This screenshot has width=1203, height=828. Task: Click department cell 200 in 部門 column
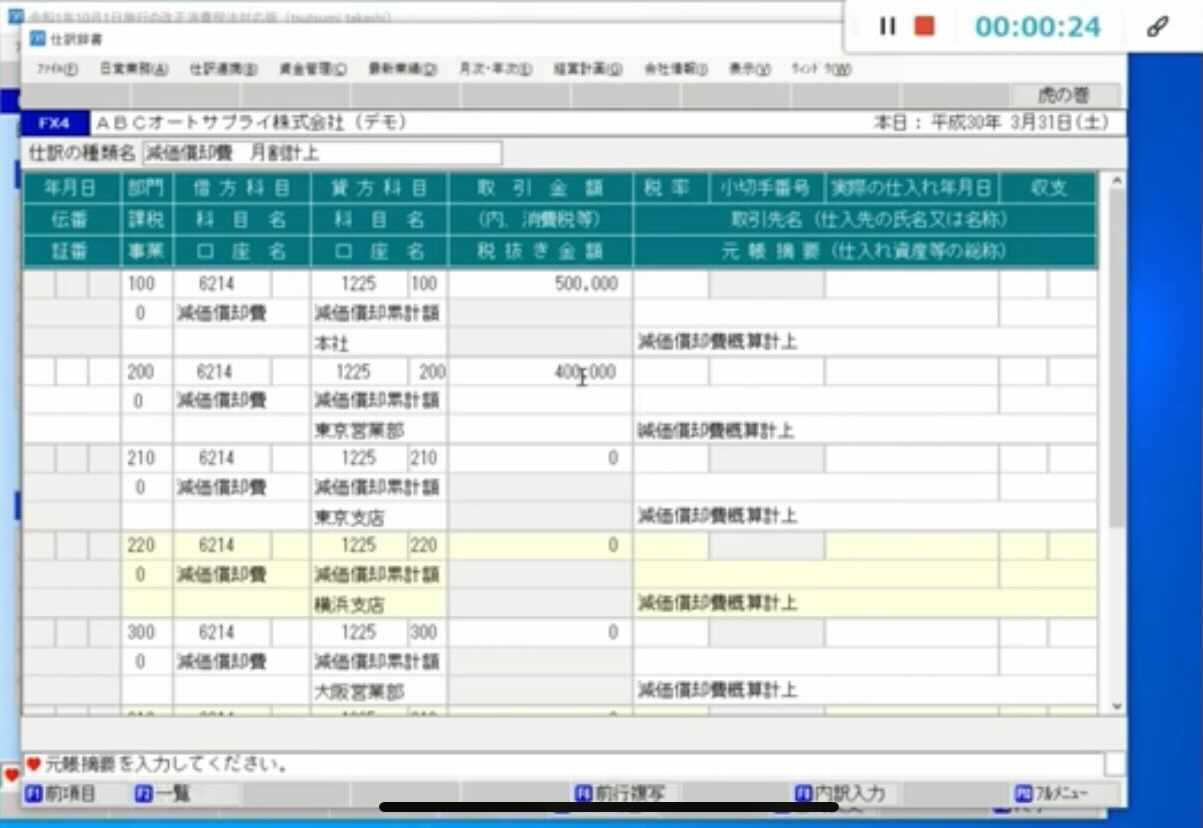[x=147, y=372]
